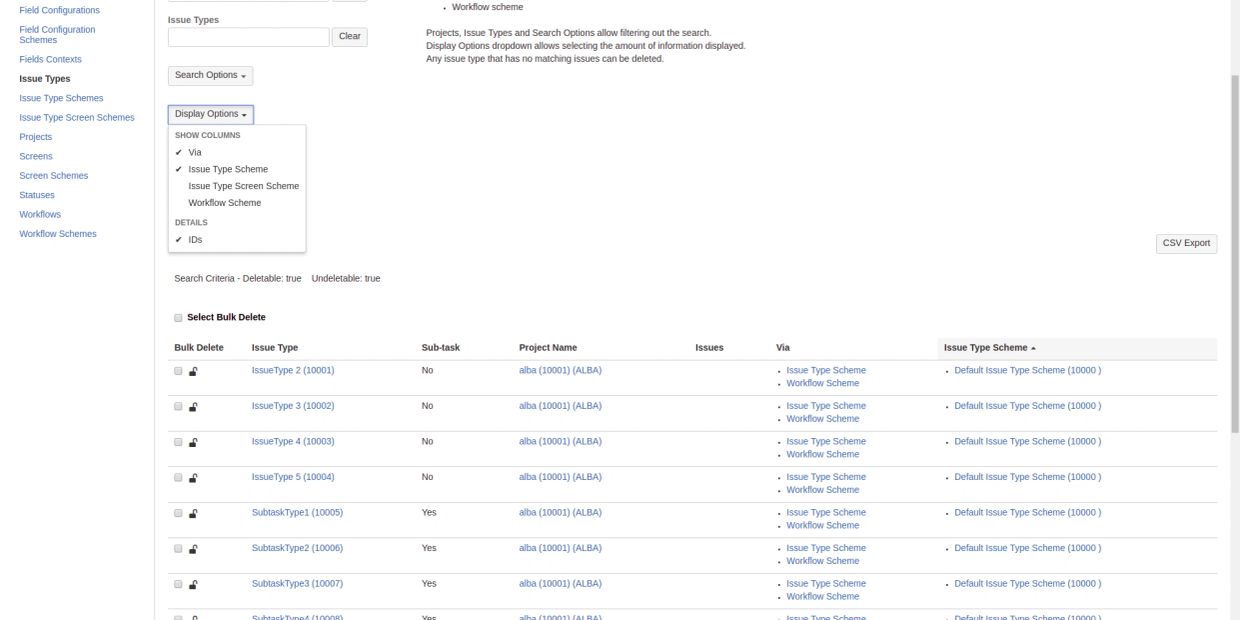
Task: Open alba (10001) project in IssueType 2 row
Action: (560, 371)
